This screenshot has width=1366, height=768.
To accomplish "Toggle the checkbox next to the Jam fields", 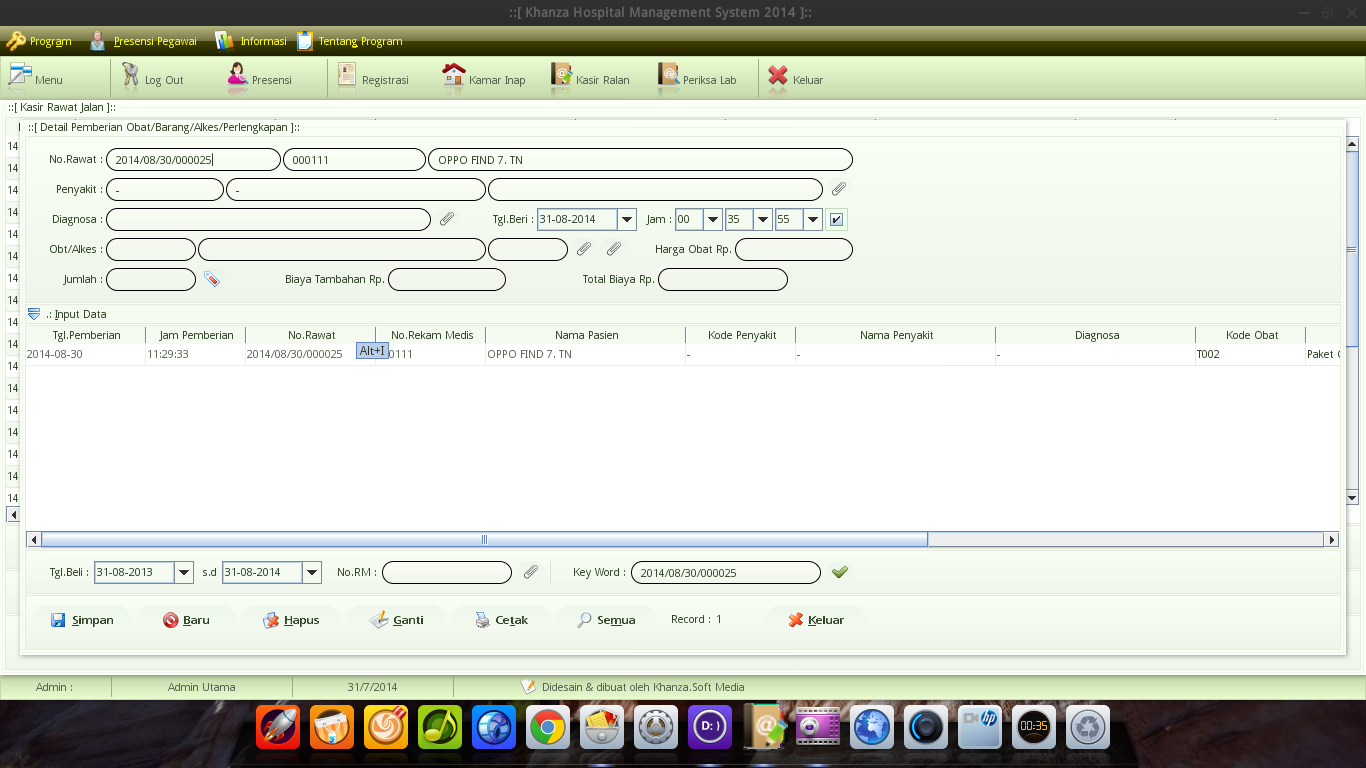I will [836, 218].
